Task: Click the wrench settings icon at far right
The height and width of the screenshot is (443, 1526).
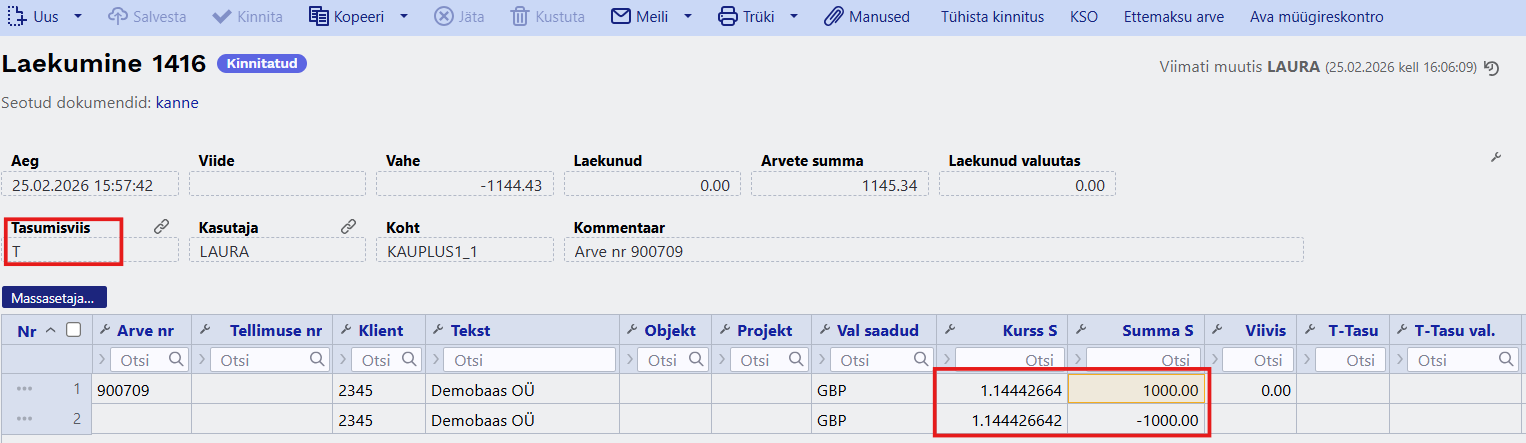Action: tap(1496, 158)
